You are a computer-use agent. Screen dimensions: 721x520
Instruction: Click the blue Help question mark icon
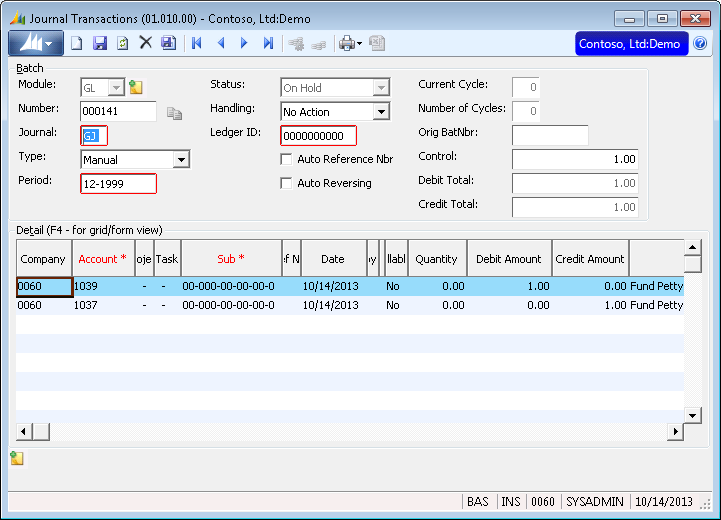700,44
